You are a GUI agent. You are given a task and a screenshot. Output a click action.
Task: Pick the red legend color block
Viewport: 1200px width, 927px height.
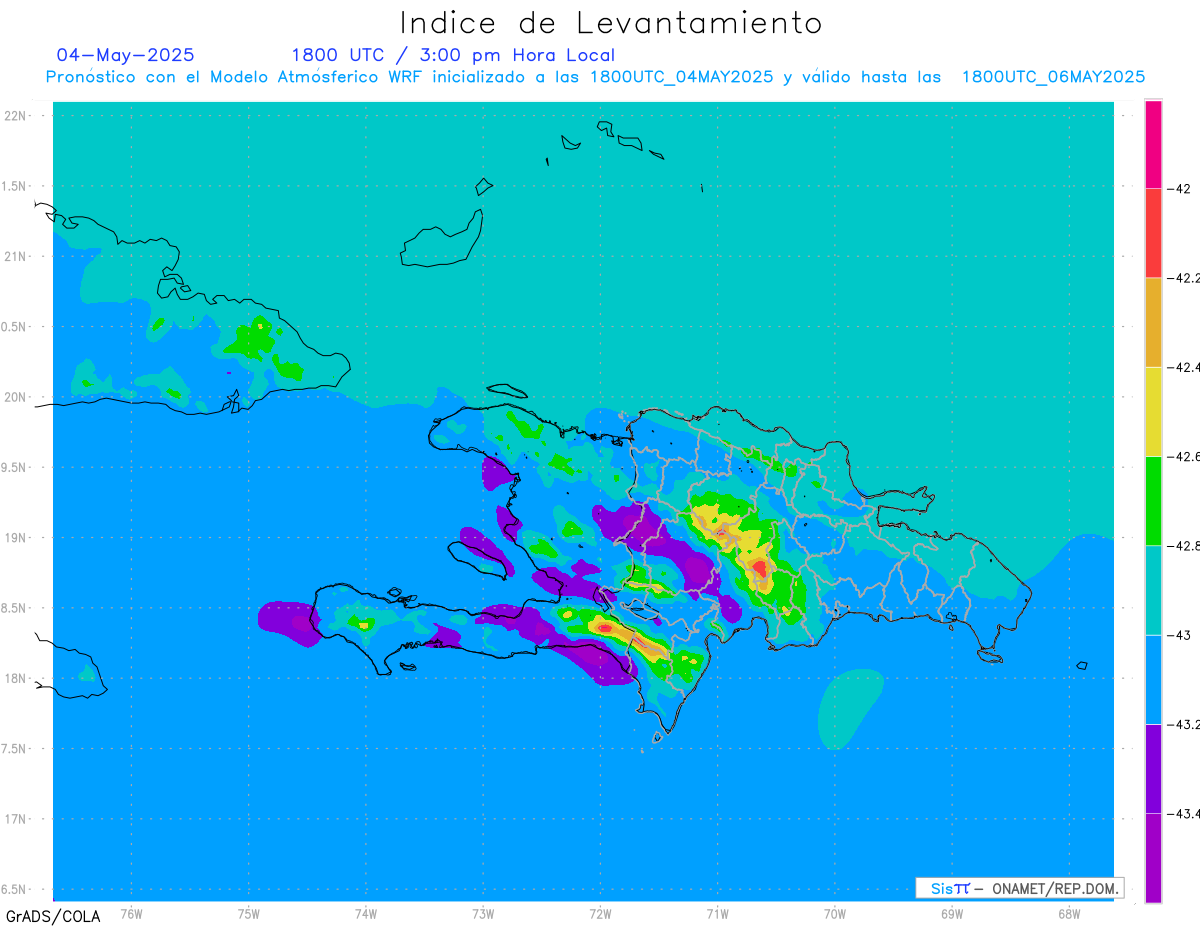pyautogui.click(x=1153, y=233)
